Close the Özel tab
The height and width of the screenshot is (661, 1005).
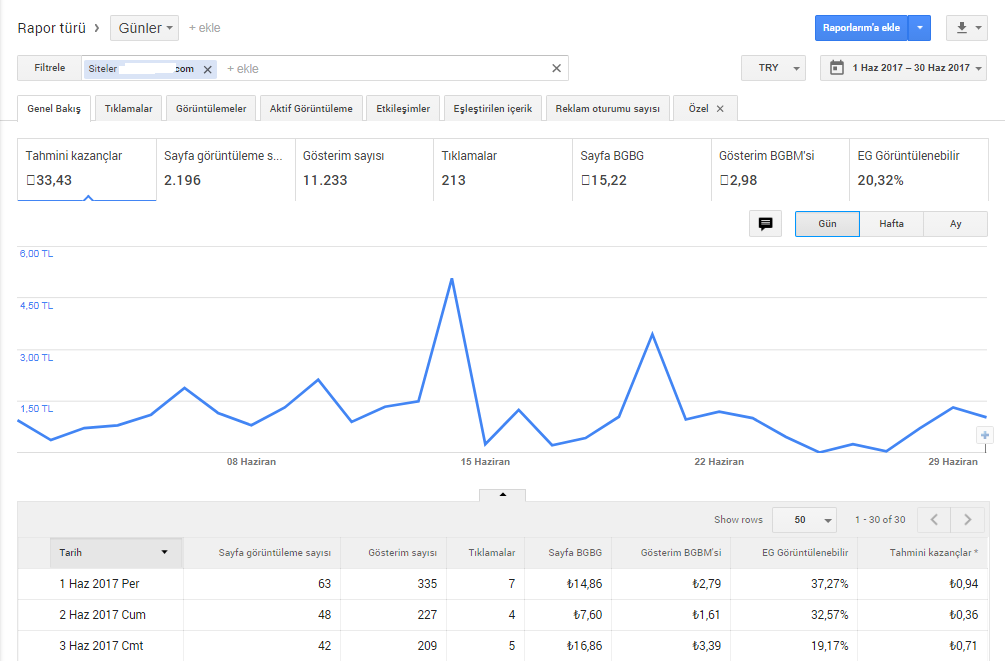click(x=720, y=109)
